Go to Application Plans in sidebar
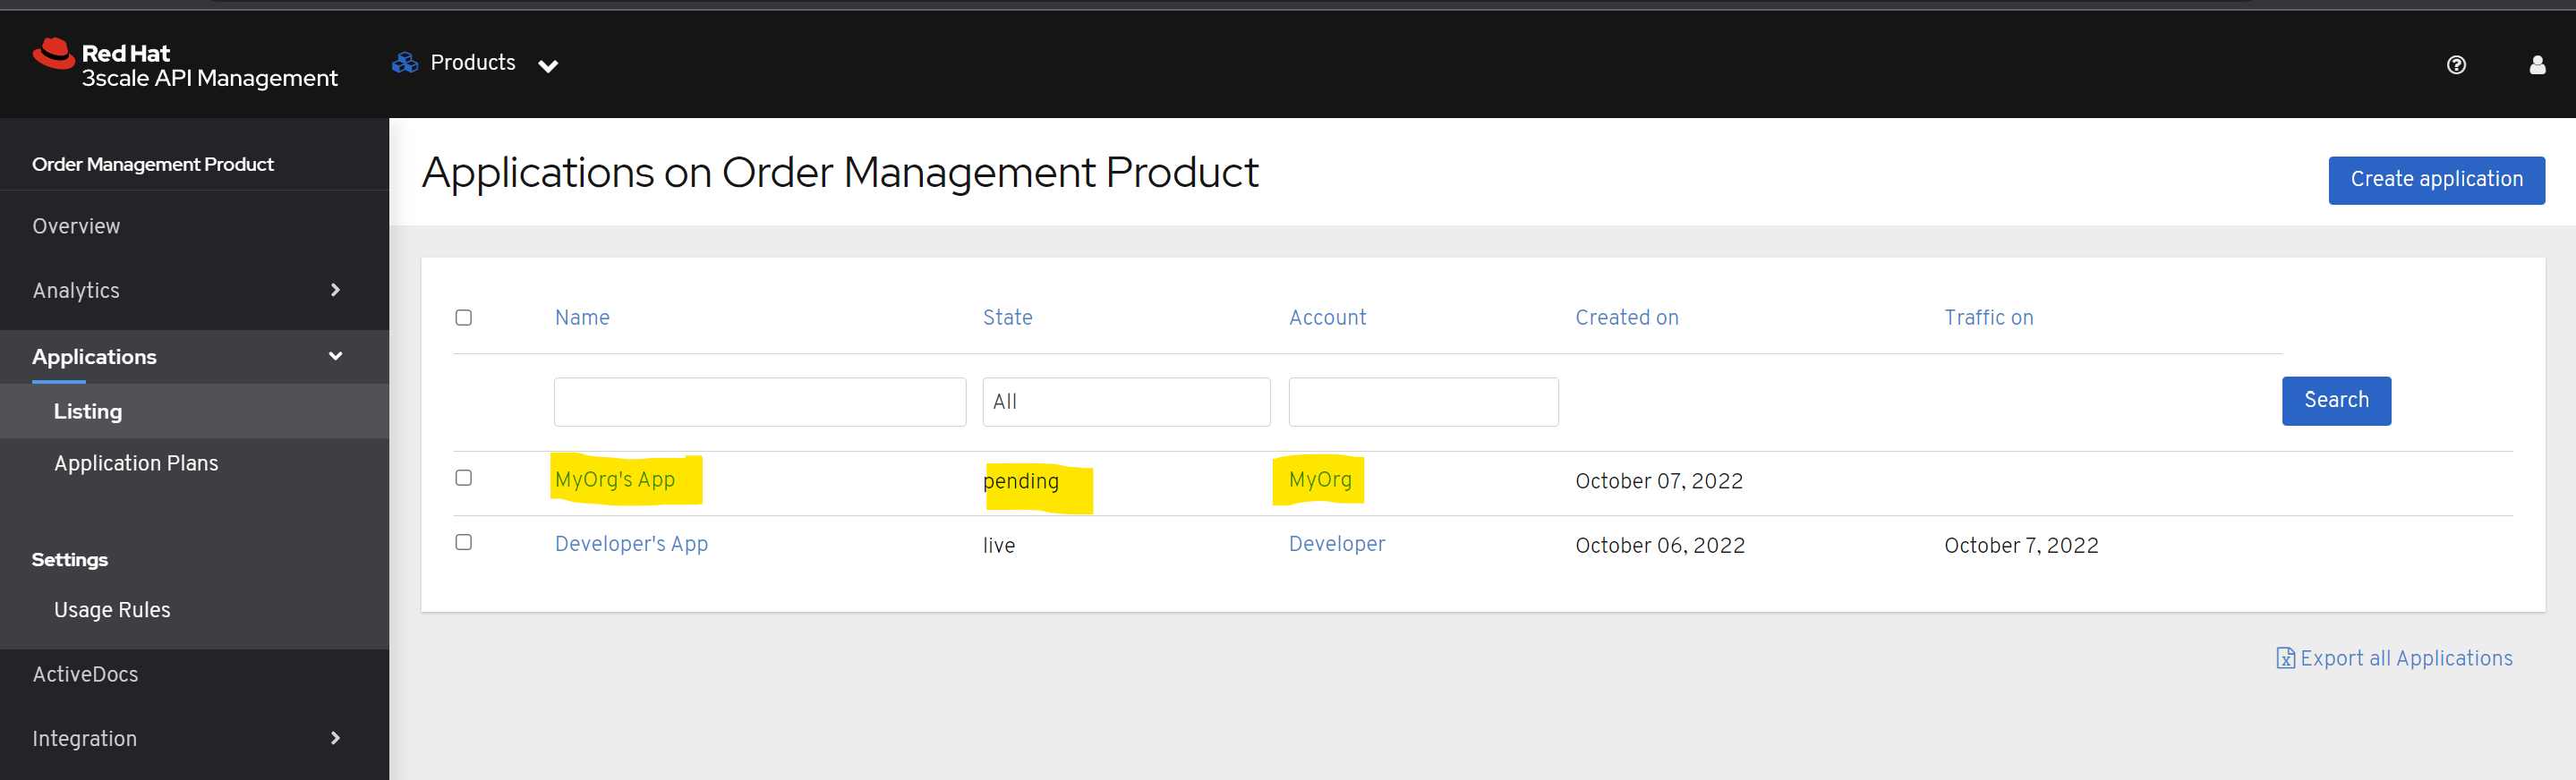 pos(136,463)
